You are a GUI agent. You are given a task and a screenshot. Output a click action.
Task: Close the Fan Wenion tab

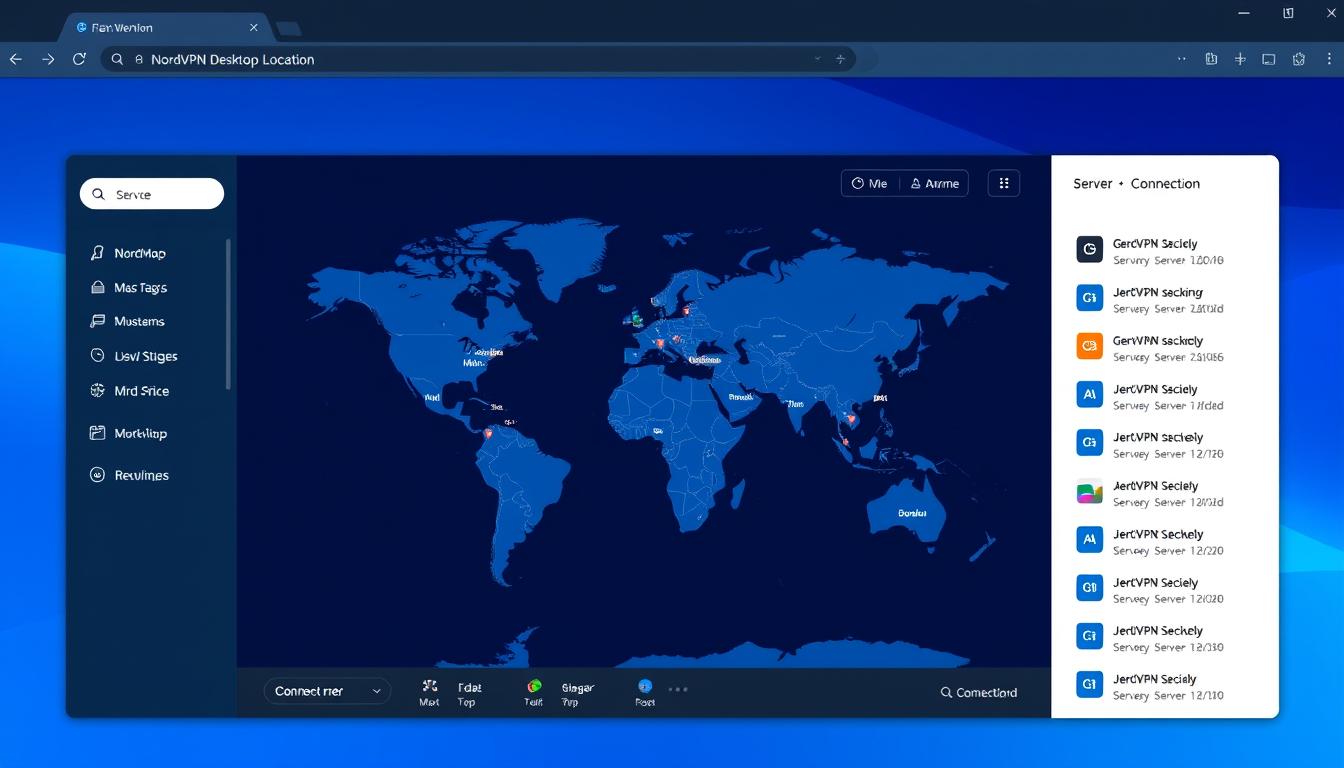[254, 28]
